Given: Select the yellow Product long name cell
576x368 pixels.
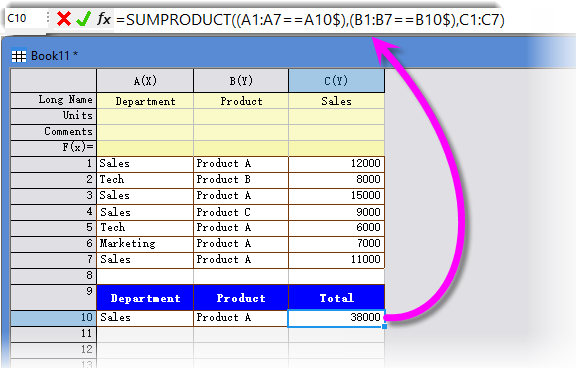Looking at the screenshot, I should [241, 101].
